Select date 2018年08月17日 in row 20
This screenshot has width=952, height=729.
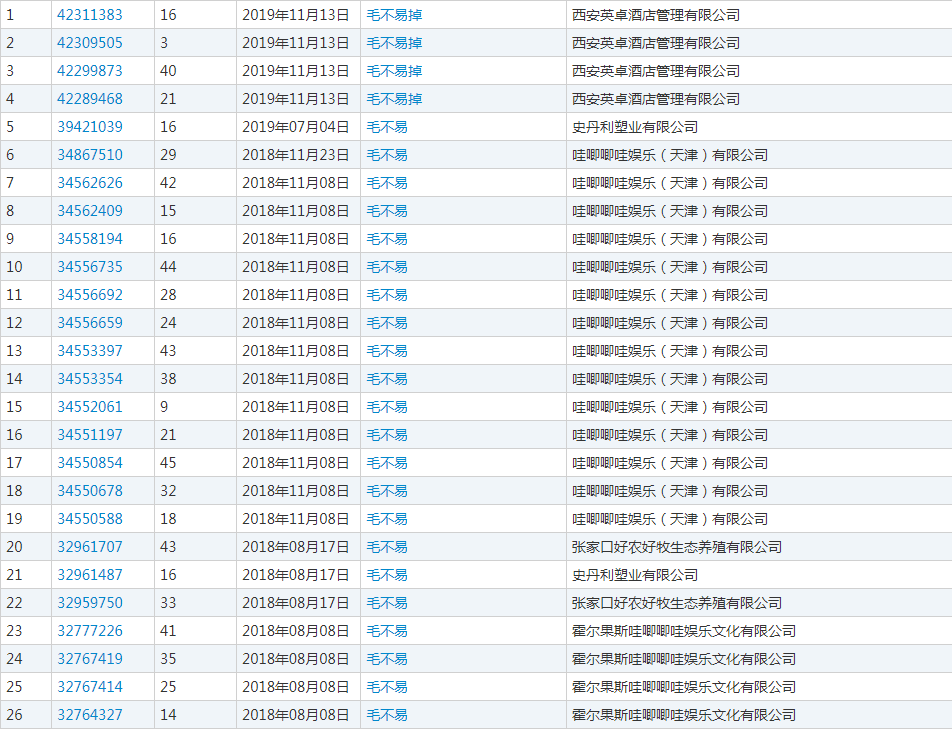[x=296, y=546]
